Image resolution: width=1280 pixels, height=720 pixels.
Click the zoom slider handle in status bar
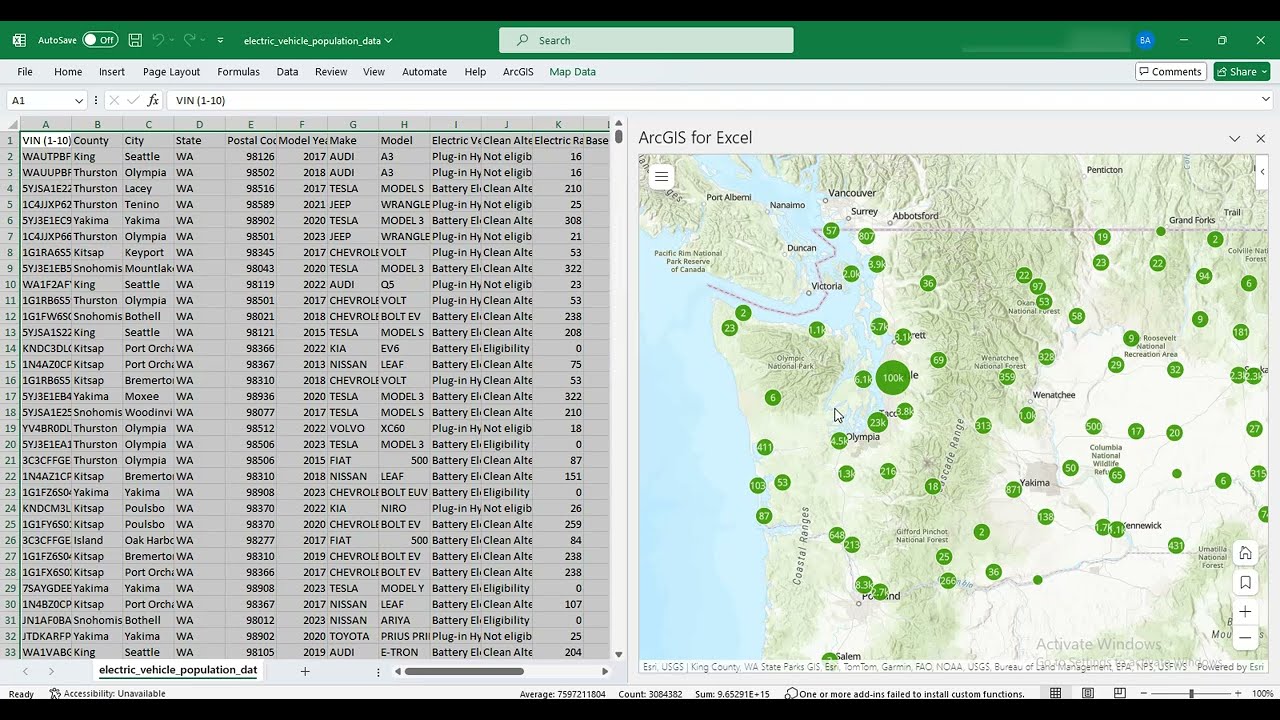pos(1190,693)
